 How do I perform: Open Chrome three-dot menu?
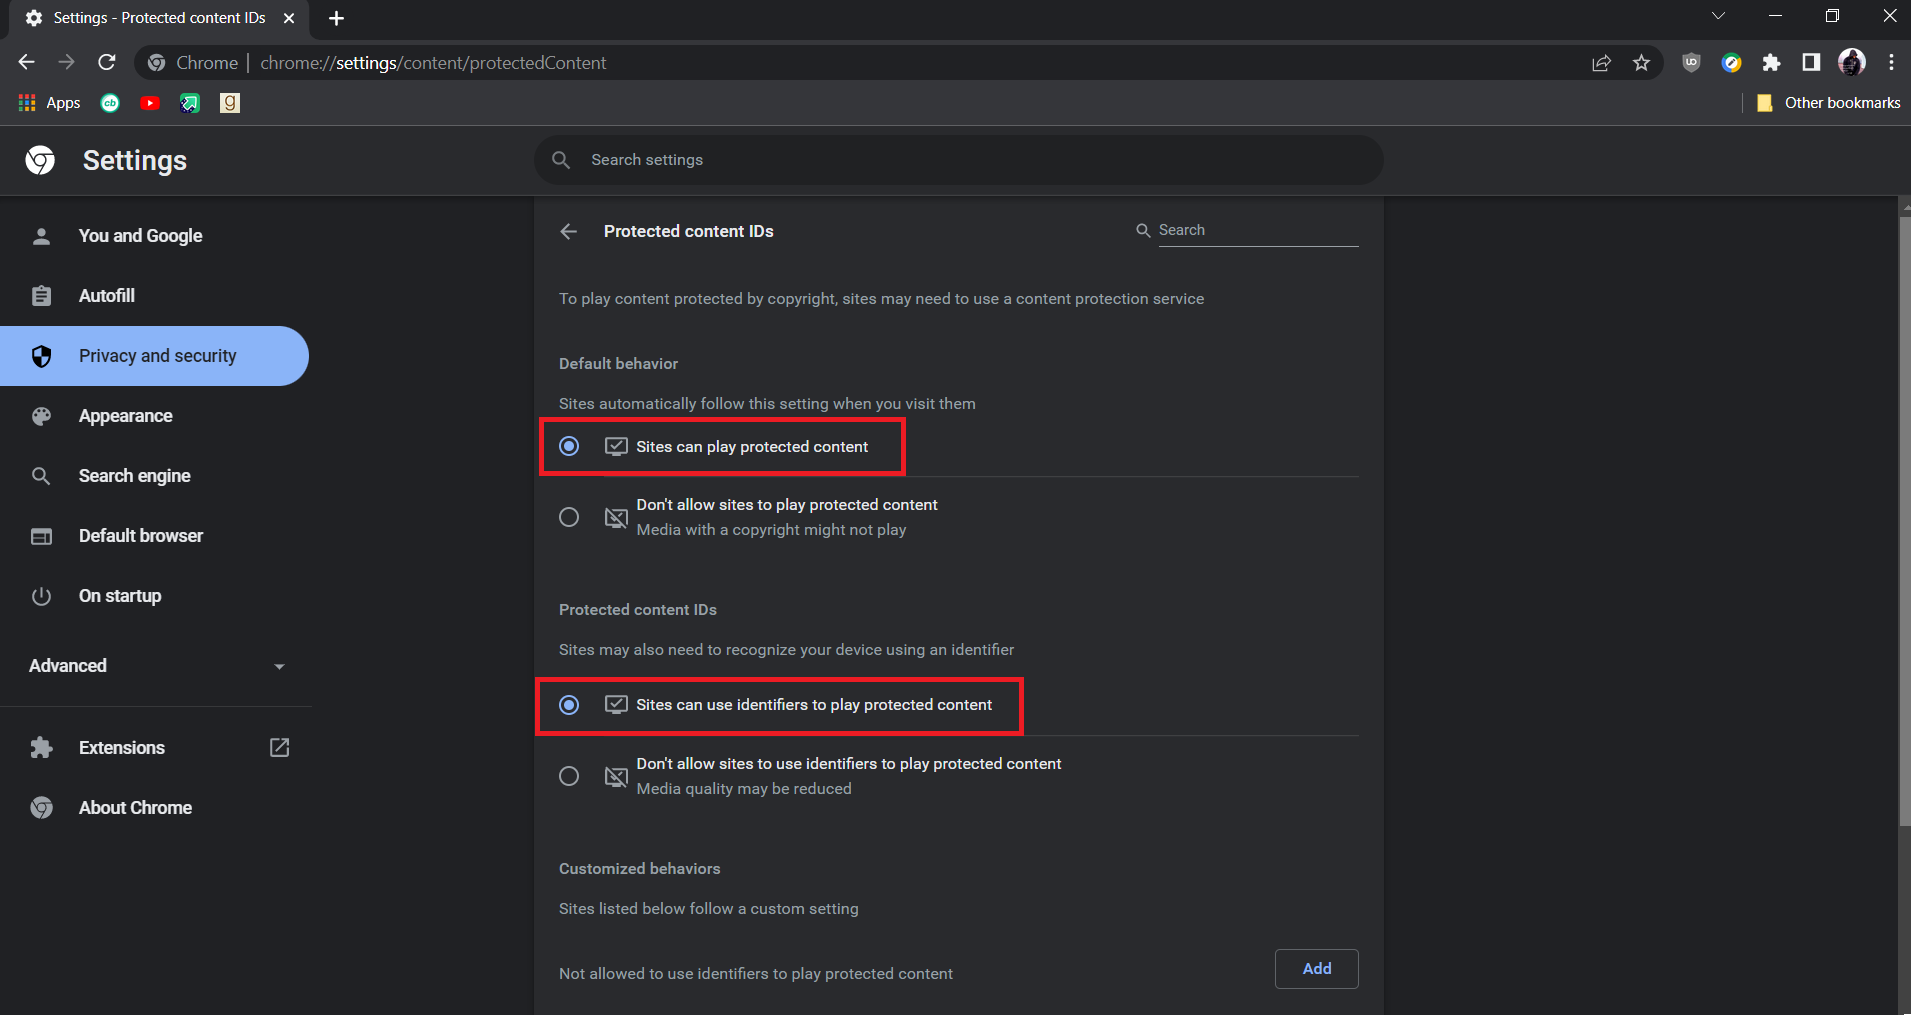click(1891, 62)
